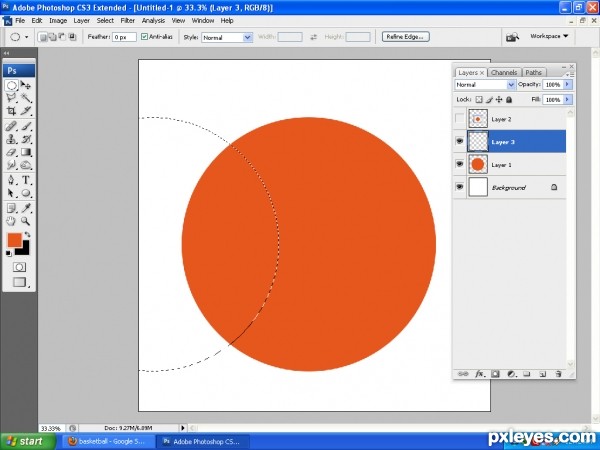Select the Gradient tool
The height and width of the screenshot is (450, 600).
click(26, 152)
